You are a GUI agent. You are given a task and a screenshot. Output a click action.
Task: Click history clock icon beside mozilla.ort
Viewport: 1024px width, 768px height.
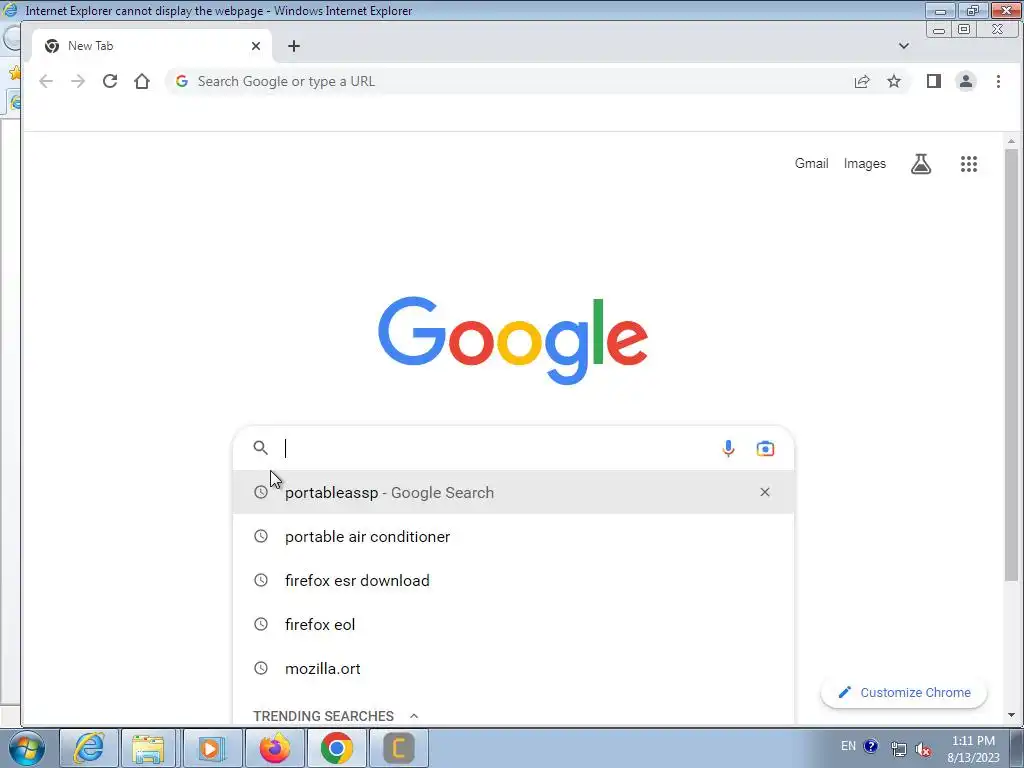pos(261,668)
